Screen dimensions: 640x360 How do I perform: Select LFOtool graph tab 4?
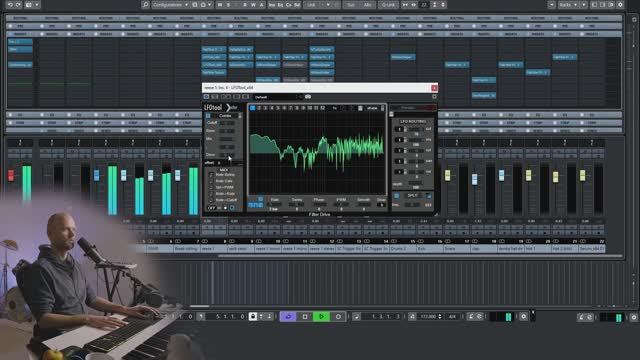271,108
